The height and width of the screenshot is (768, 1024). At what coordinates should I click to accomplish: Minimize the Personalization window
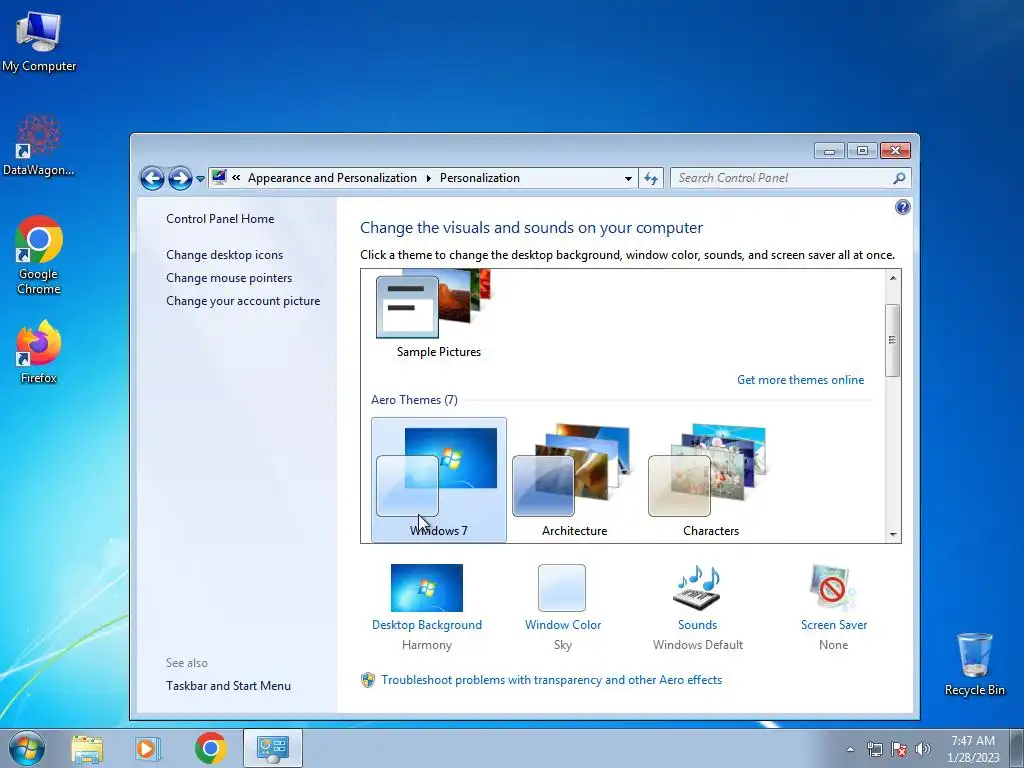click(x=829, y=151)
